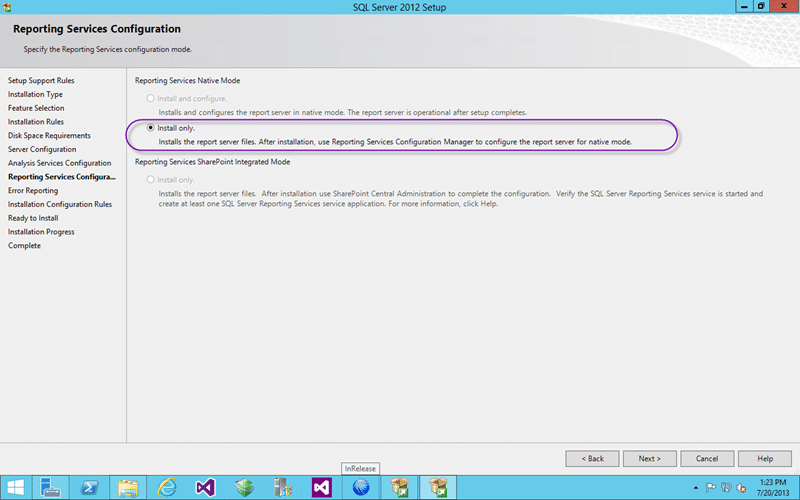Click the 'Feature Selection' step
The height and width of the screenshot is (500, 800).
coord(36,108)
